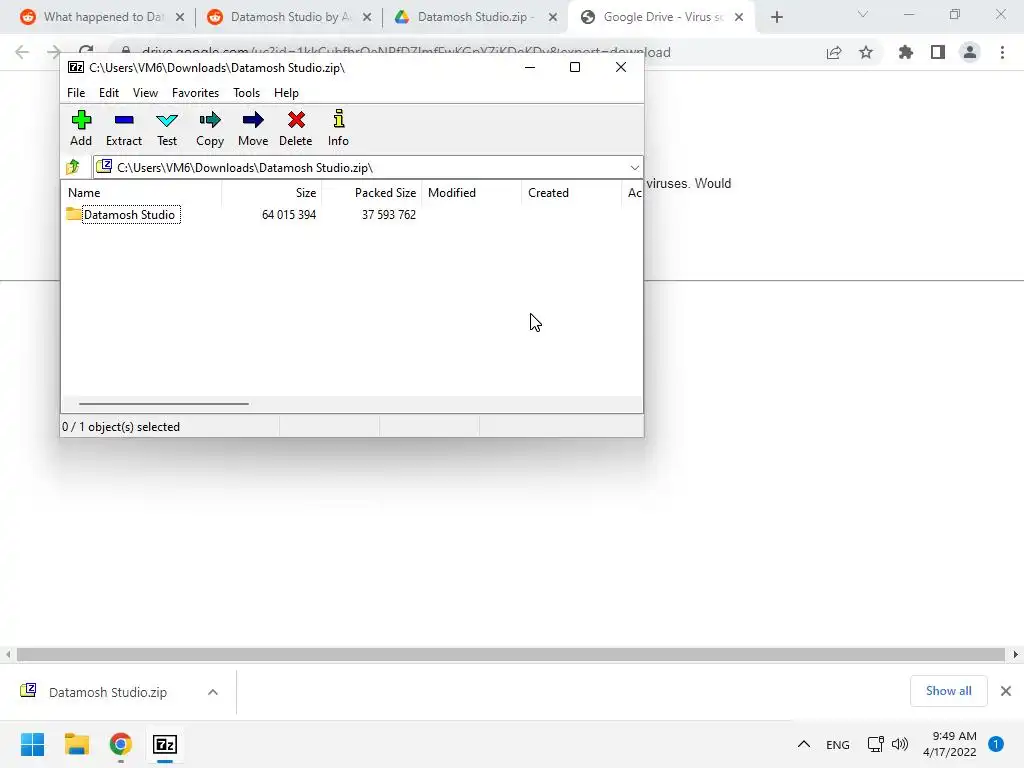
Task: Open taskbar clock showing 9:49 AM
Action: coord(950,744)
